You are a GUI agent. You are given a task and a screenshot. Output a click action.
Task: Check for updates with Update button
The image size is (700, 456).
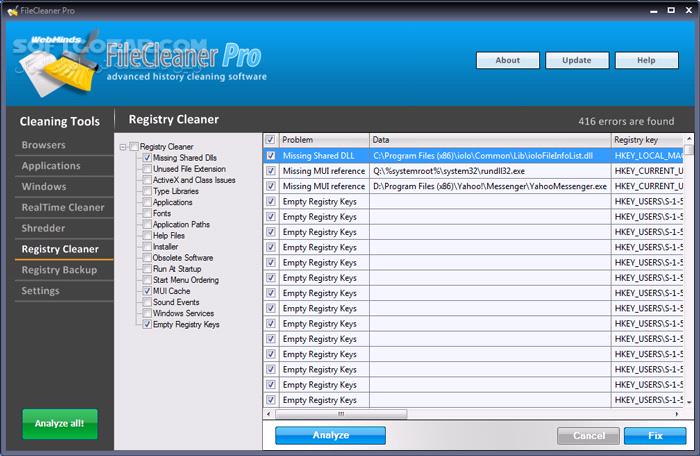pos(577,60)
